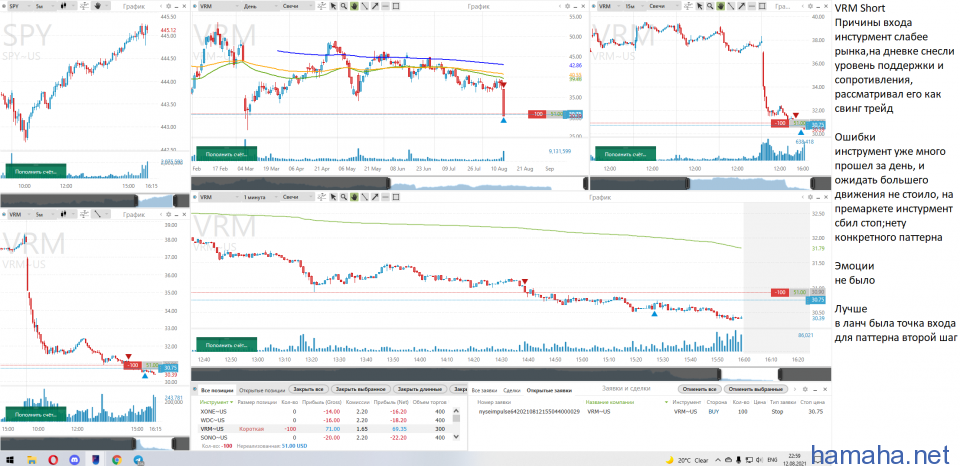Viewport: 960px width, 466px height.
Task: Select order nyseimpulse6420210812155044000029
Action: point(528,412)
